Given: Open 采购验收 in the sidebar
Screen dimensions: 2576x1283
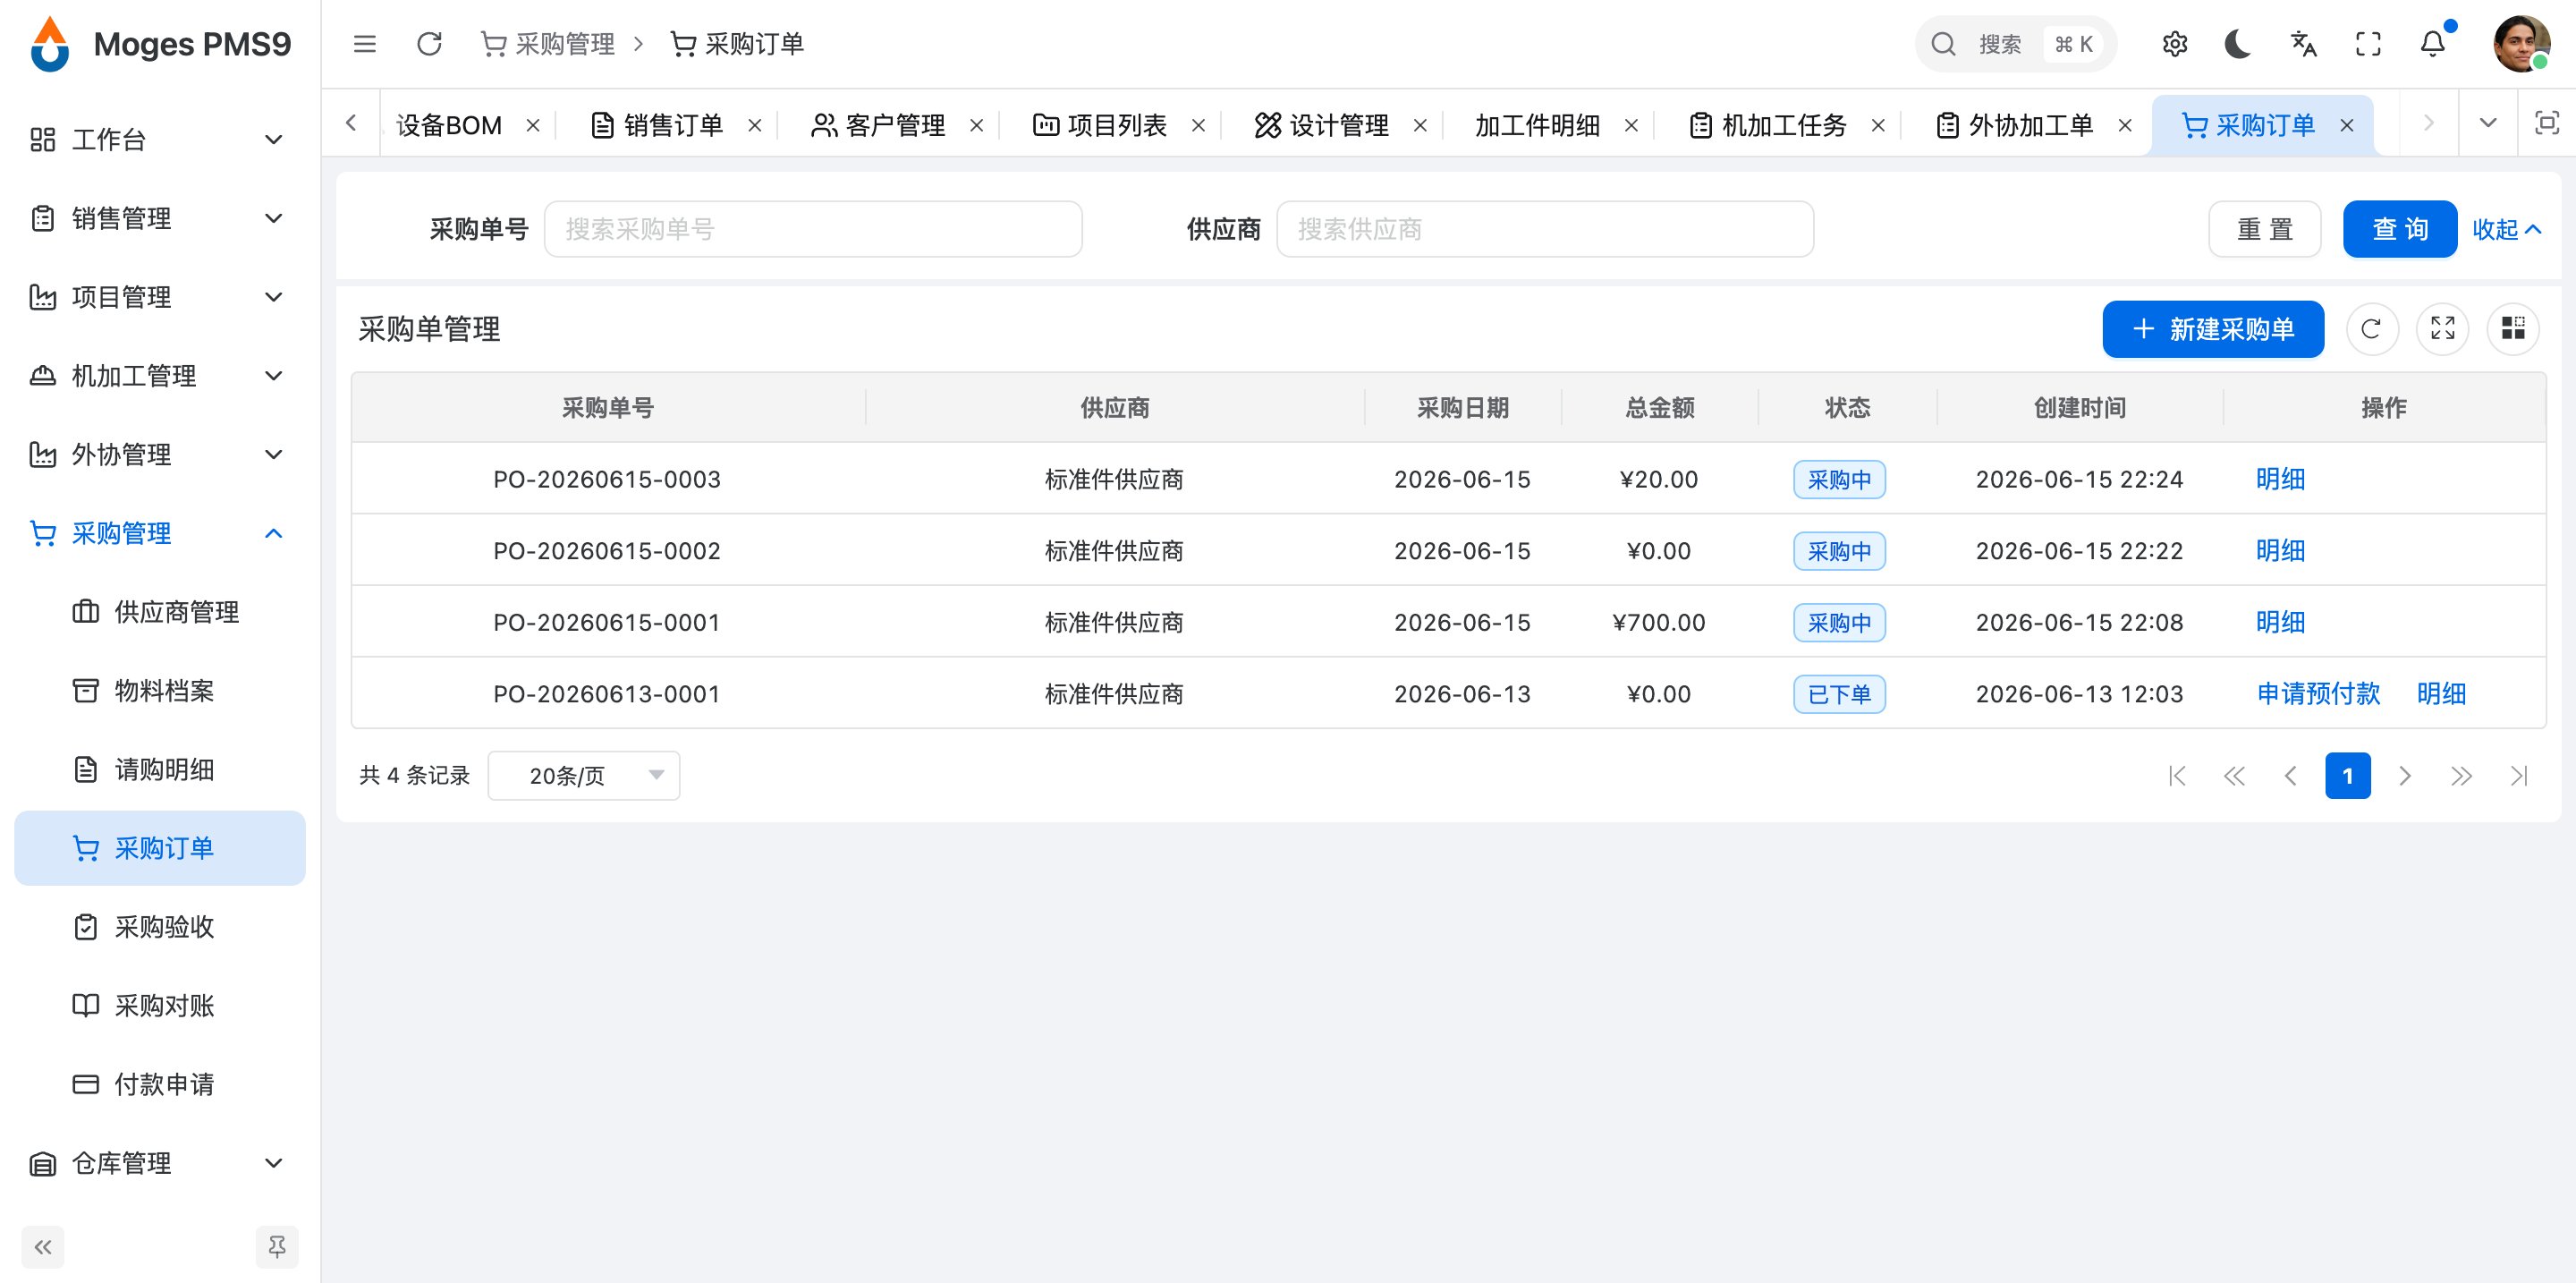Looking at the screenshot, I should pos(160,927).
